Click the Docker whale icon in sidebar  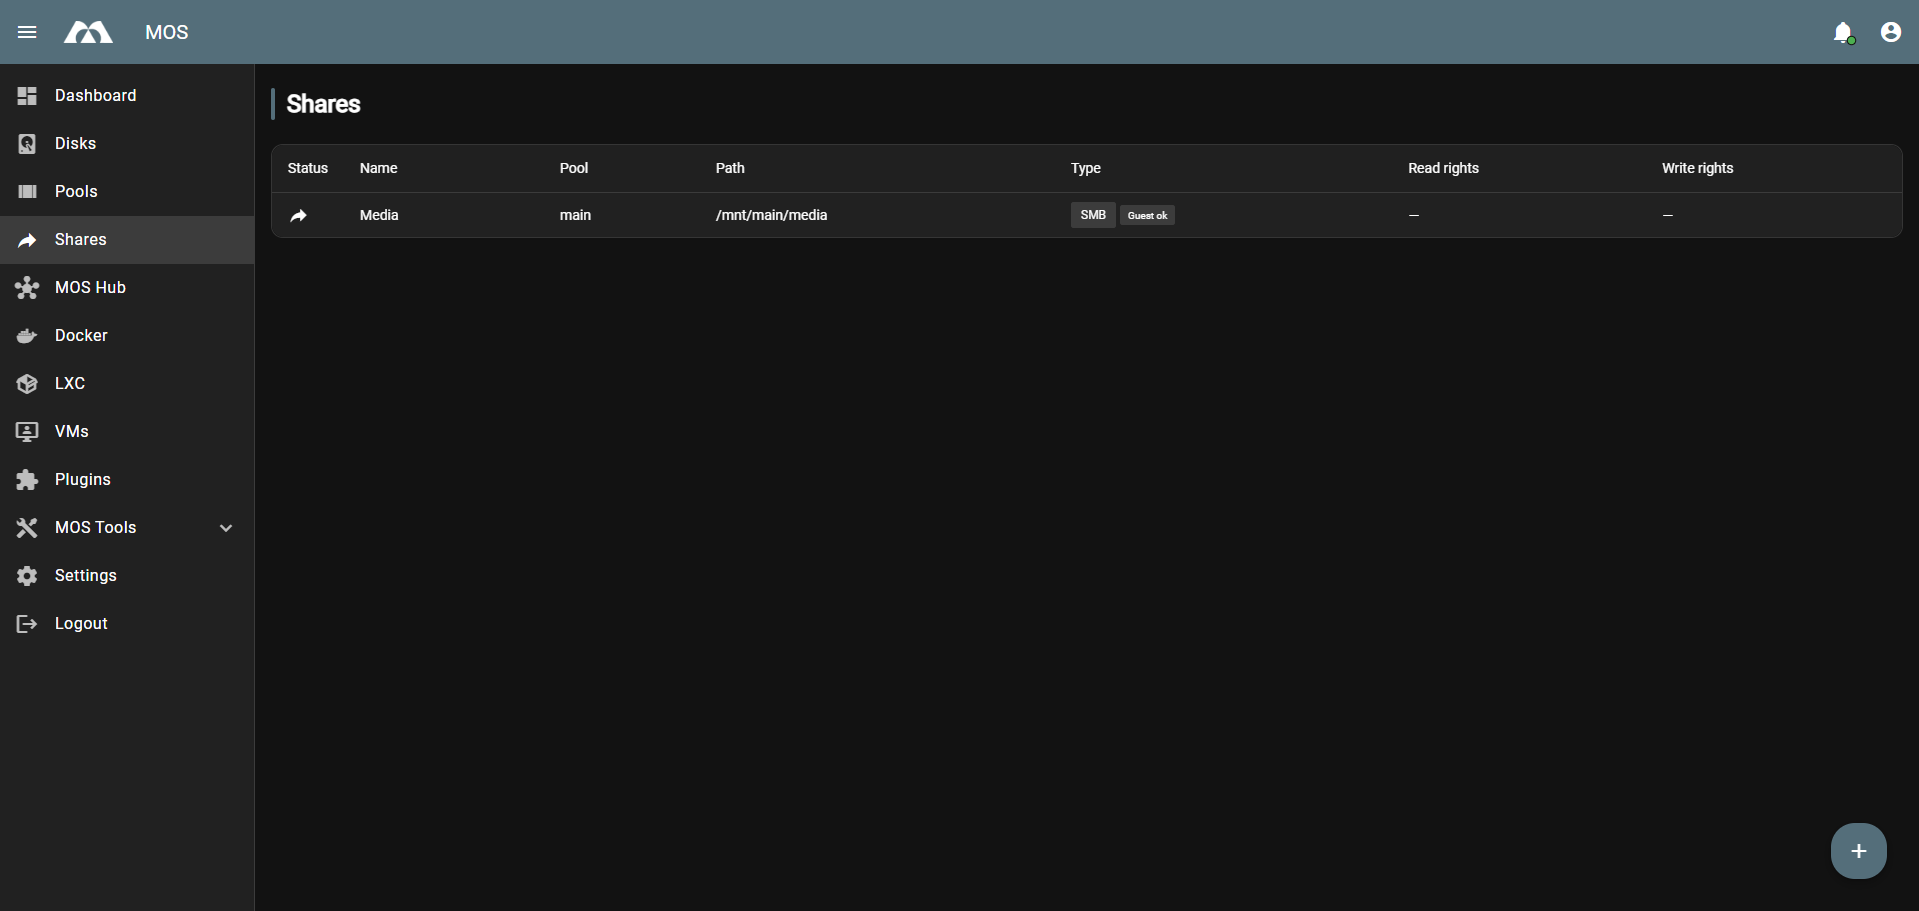pos(27,336)
